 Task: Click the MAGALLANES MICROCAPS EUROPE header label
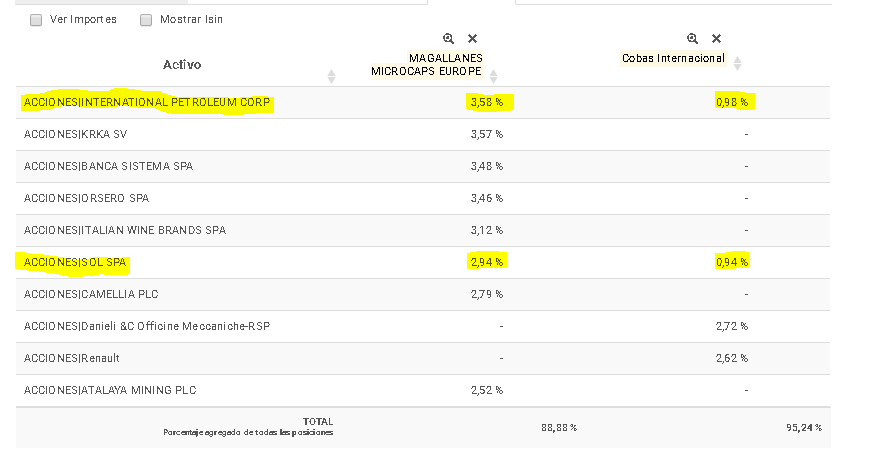(427, 64)
